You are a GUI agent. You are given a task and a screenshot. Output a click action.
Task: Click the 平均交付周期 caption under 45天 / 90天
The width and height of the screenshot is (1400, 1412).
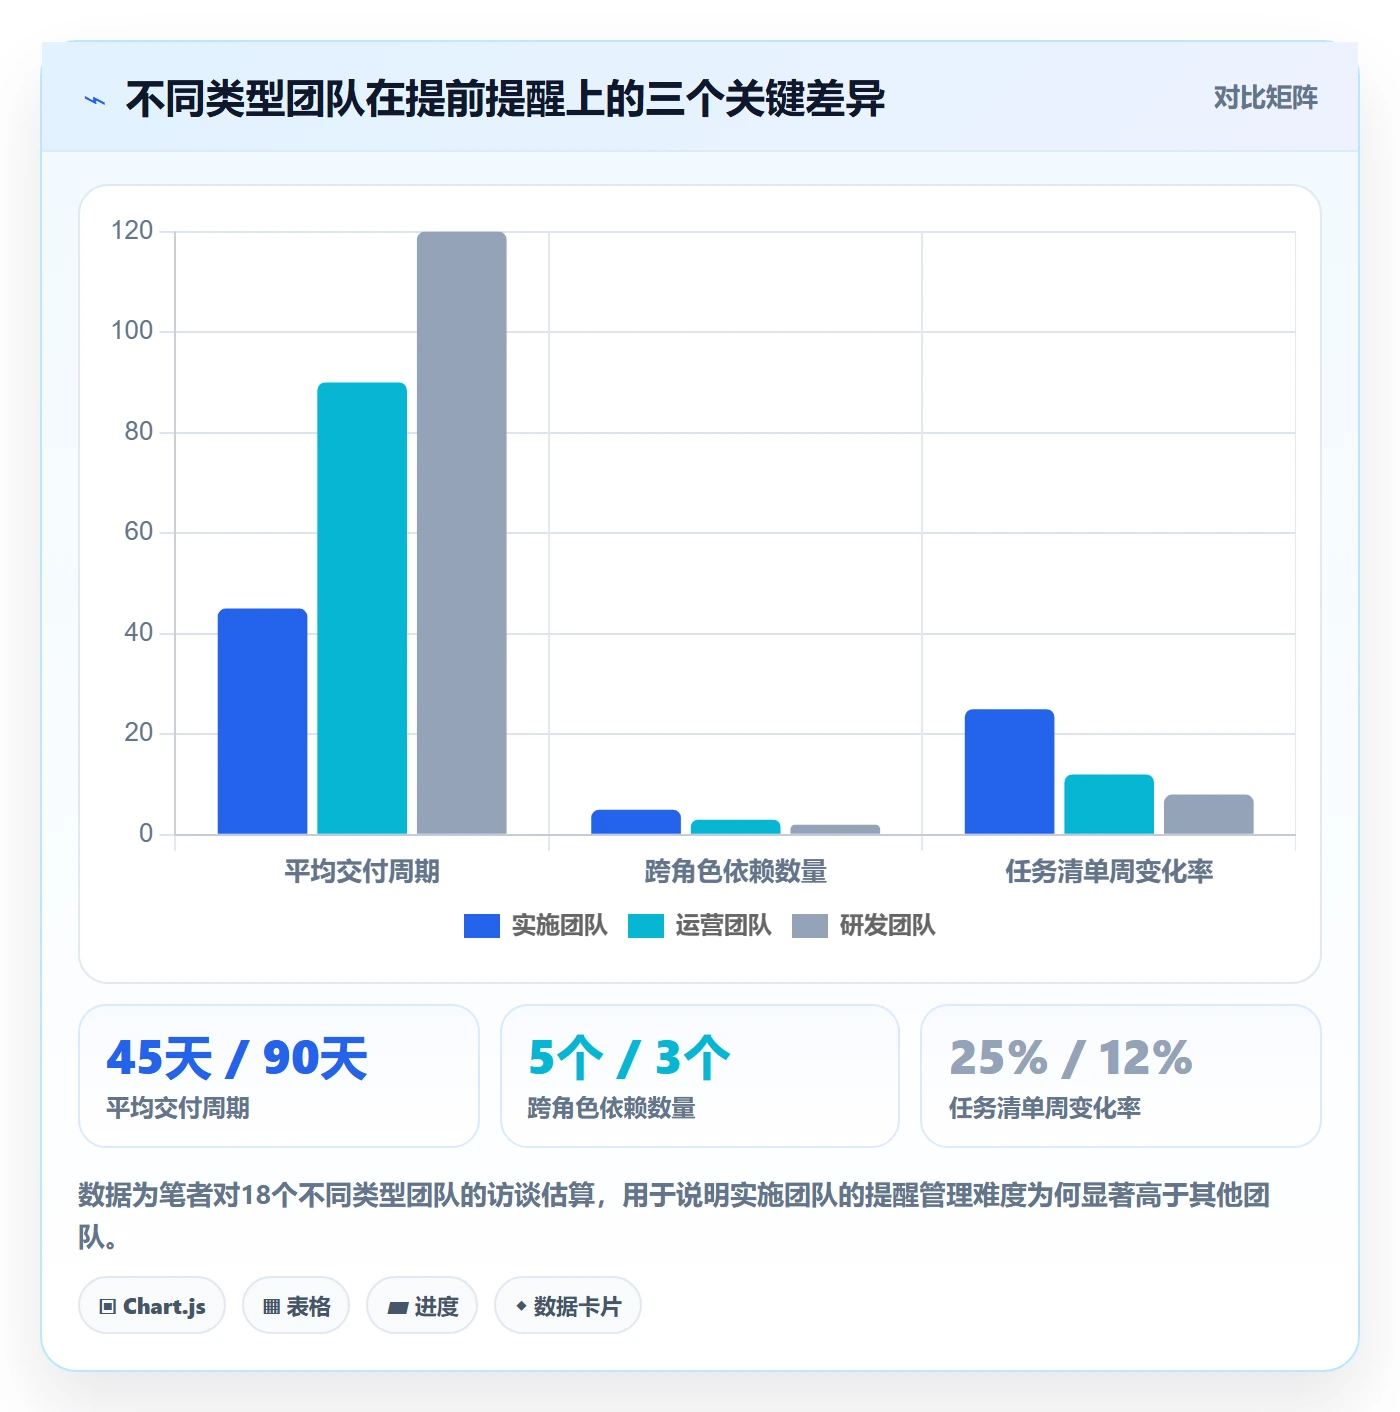tap(178, 1108)
